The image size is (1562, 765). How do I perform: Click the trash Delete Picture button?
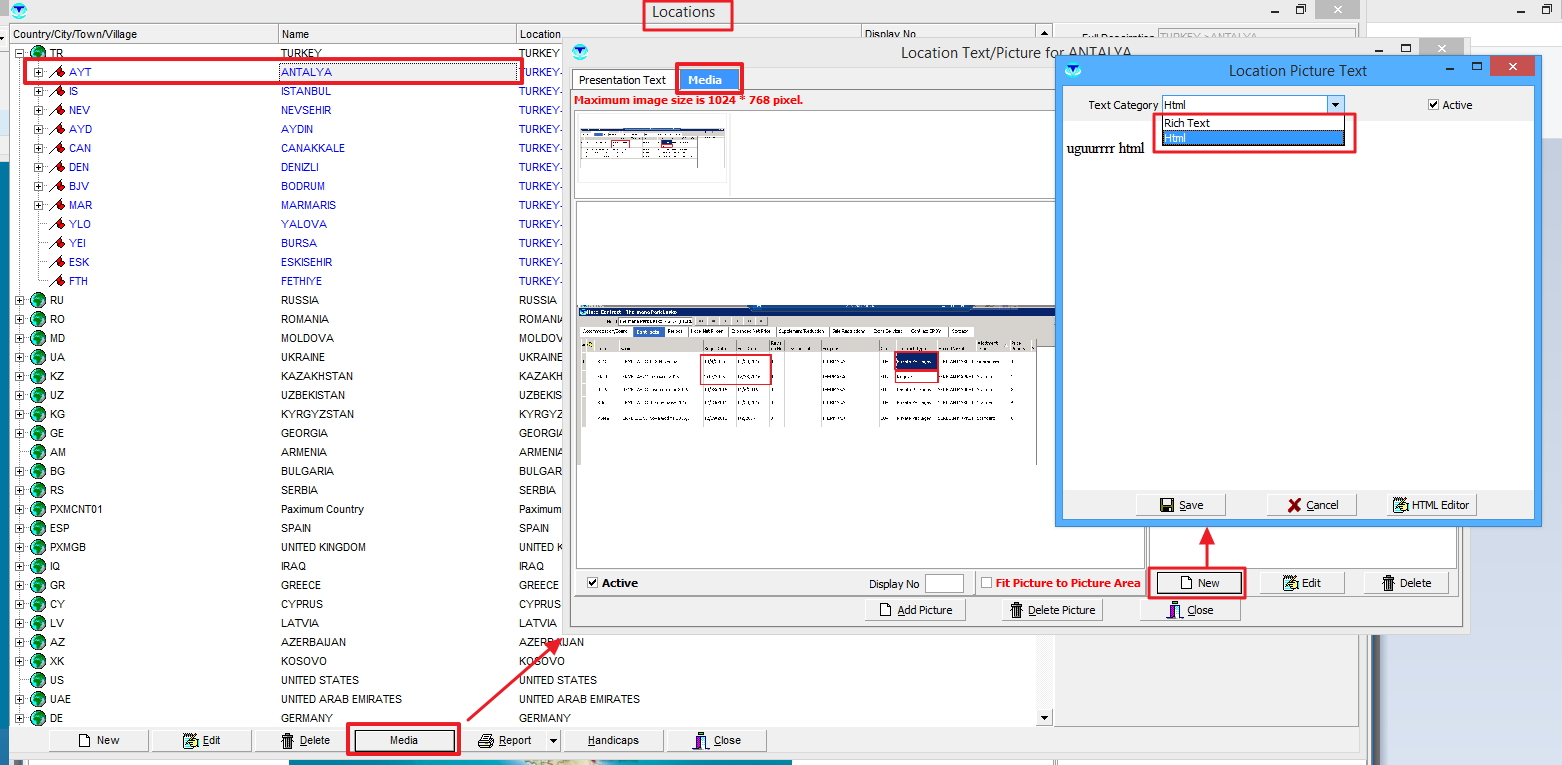coord(1052,610)
